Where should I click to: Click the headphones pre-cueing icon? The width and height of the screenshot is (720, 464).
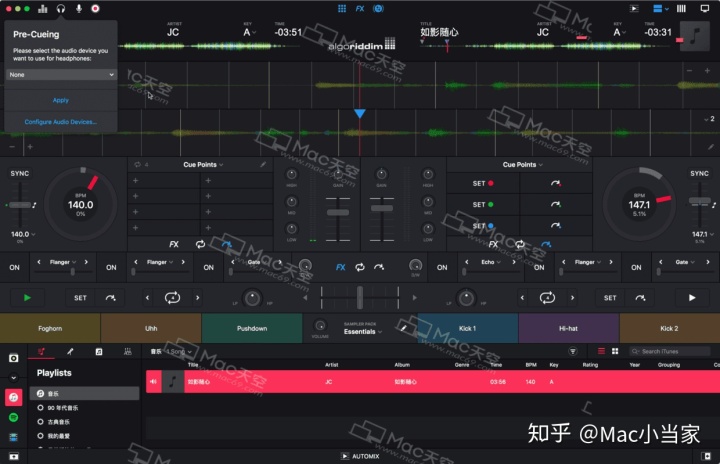(x=61, y=9)
